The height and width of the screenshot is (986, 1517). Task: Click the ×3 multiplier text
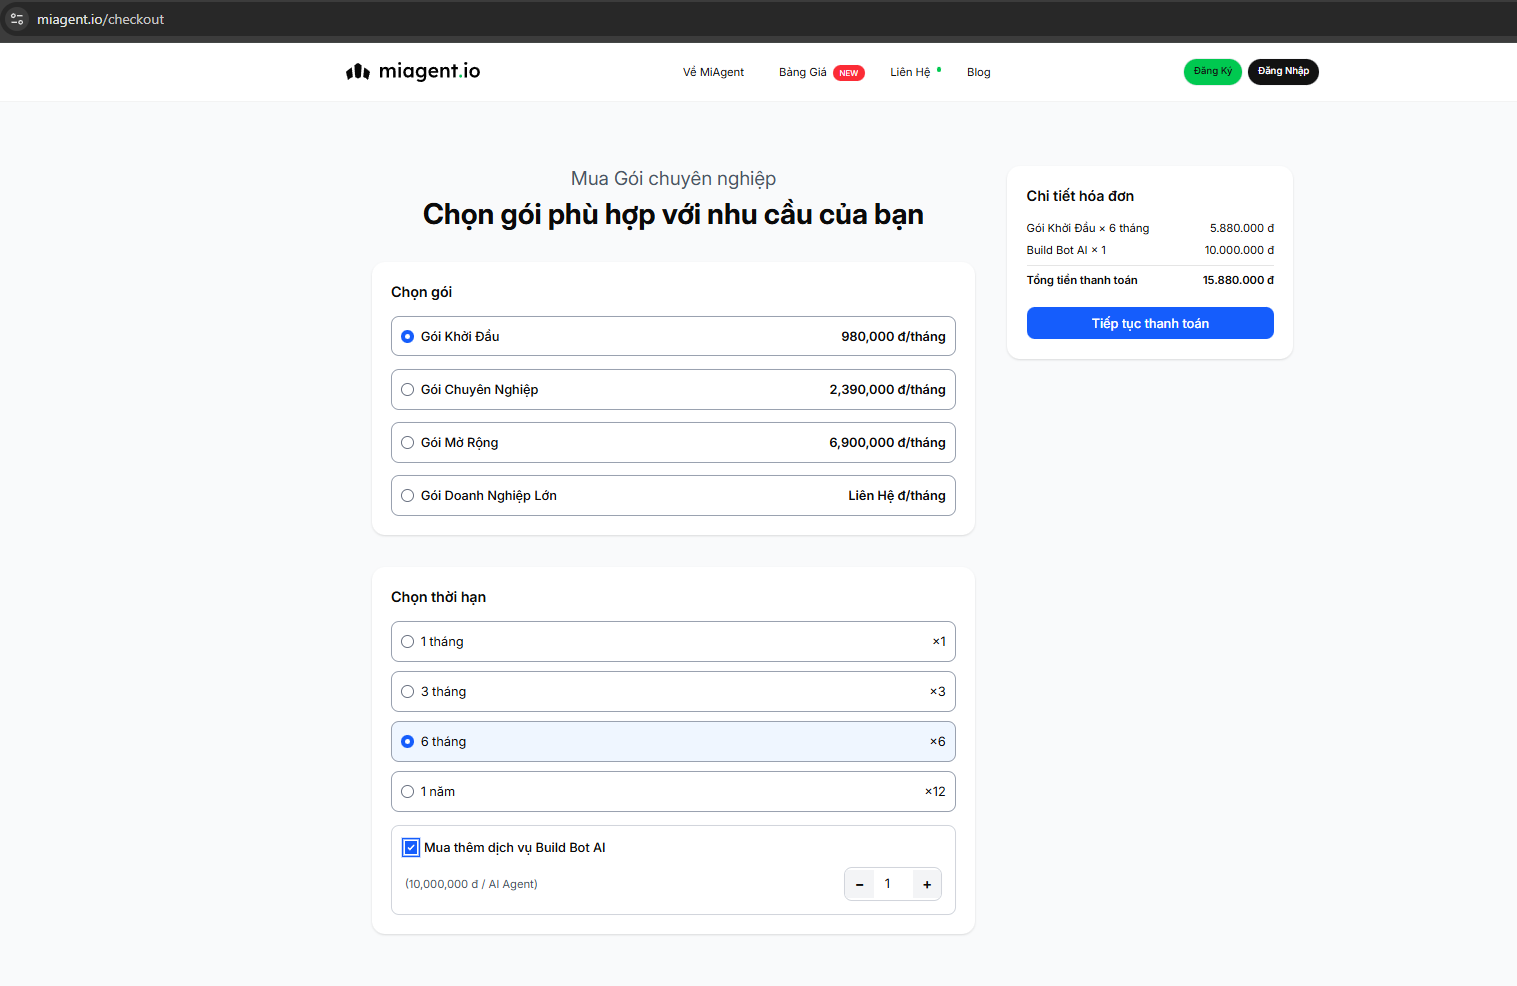[x=937, y=691]
